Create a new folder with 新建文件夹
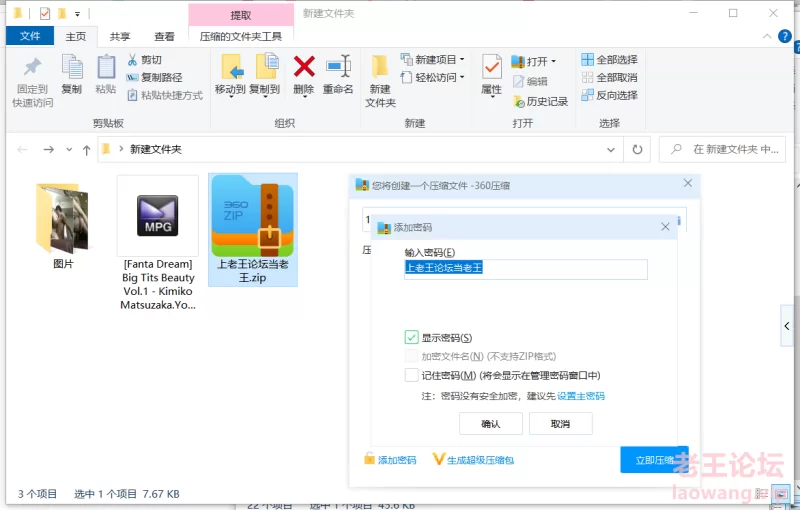The height and width of the screenshot is (510, 800). coord(380,82)
